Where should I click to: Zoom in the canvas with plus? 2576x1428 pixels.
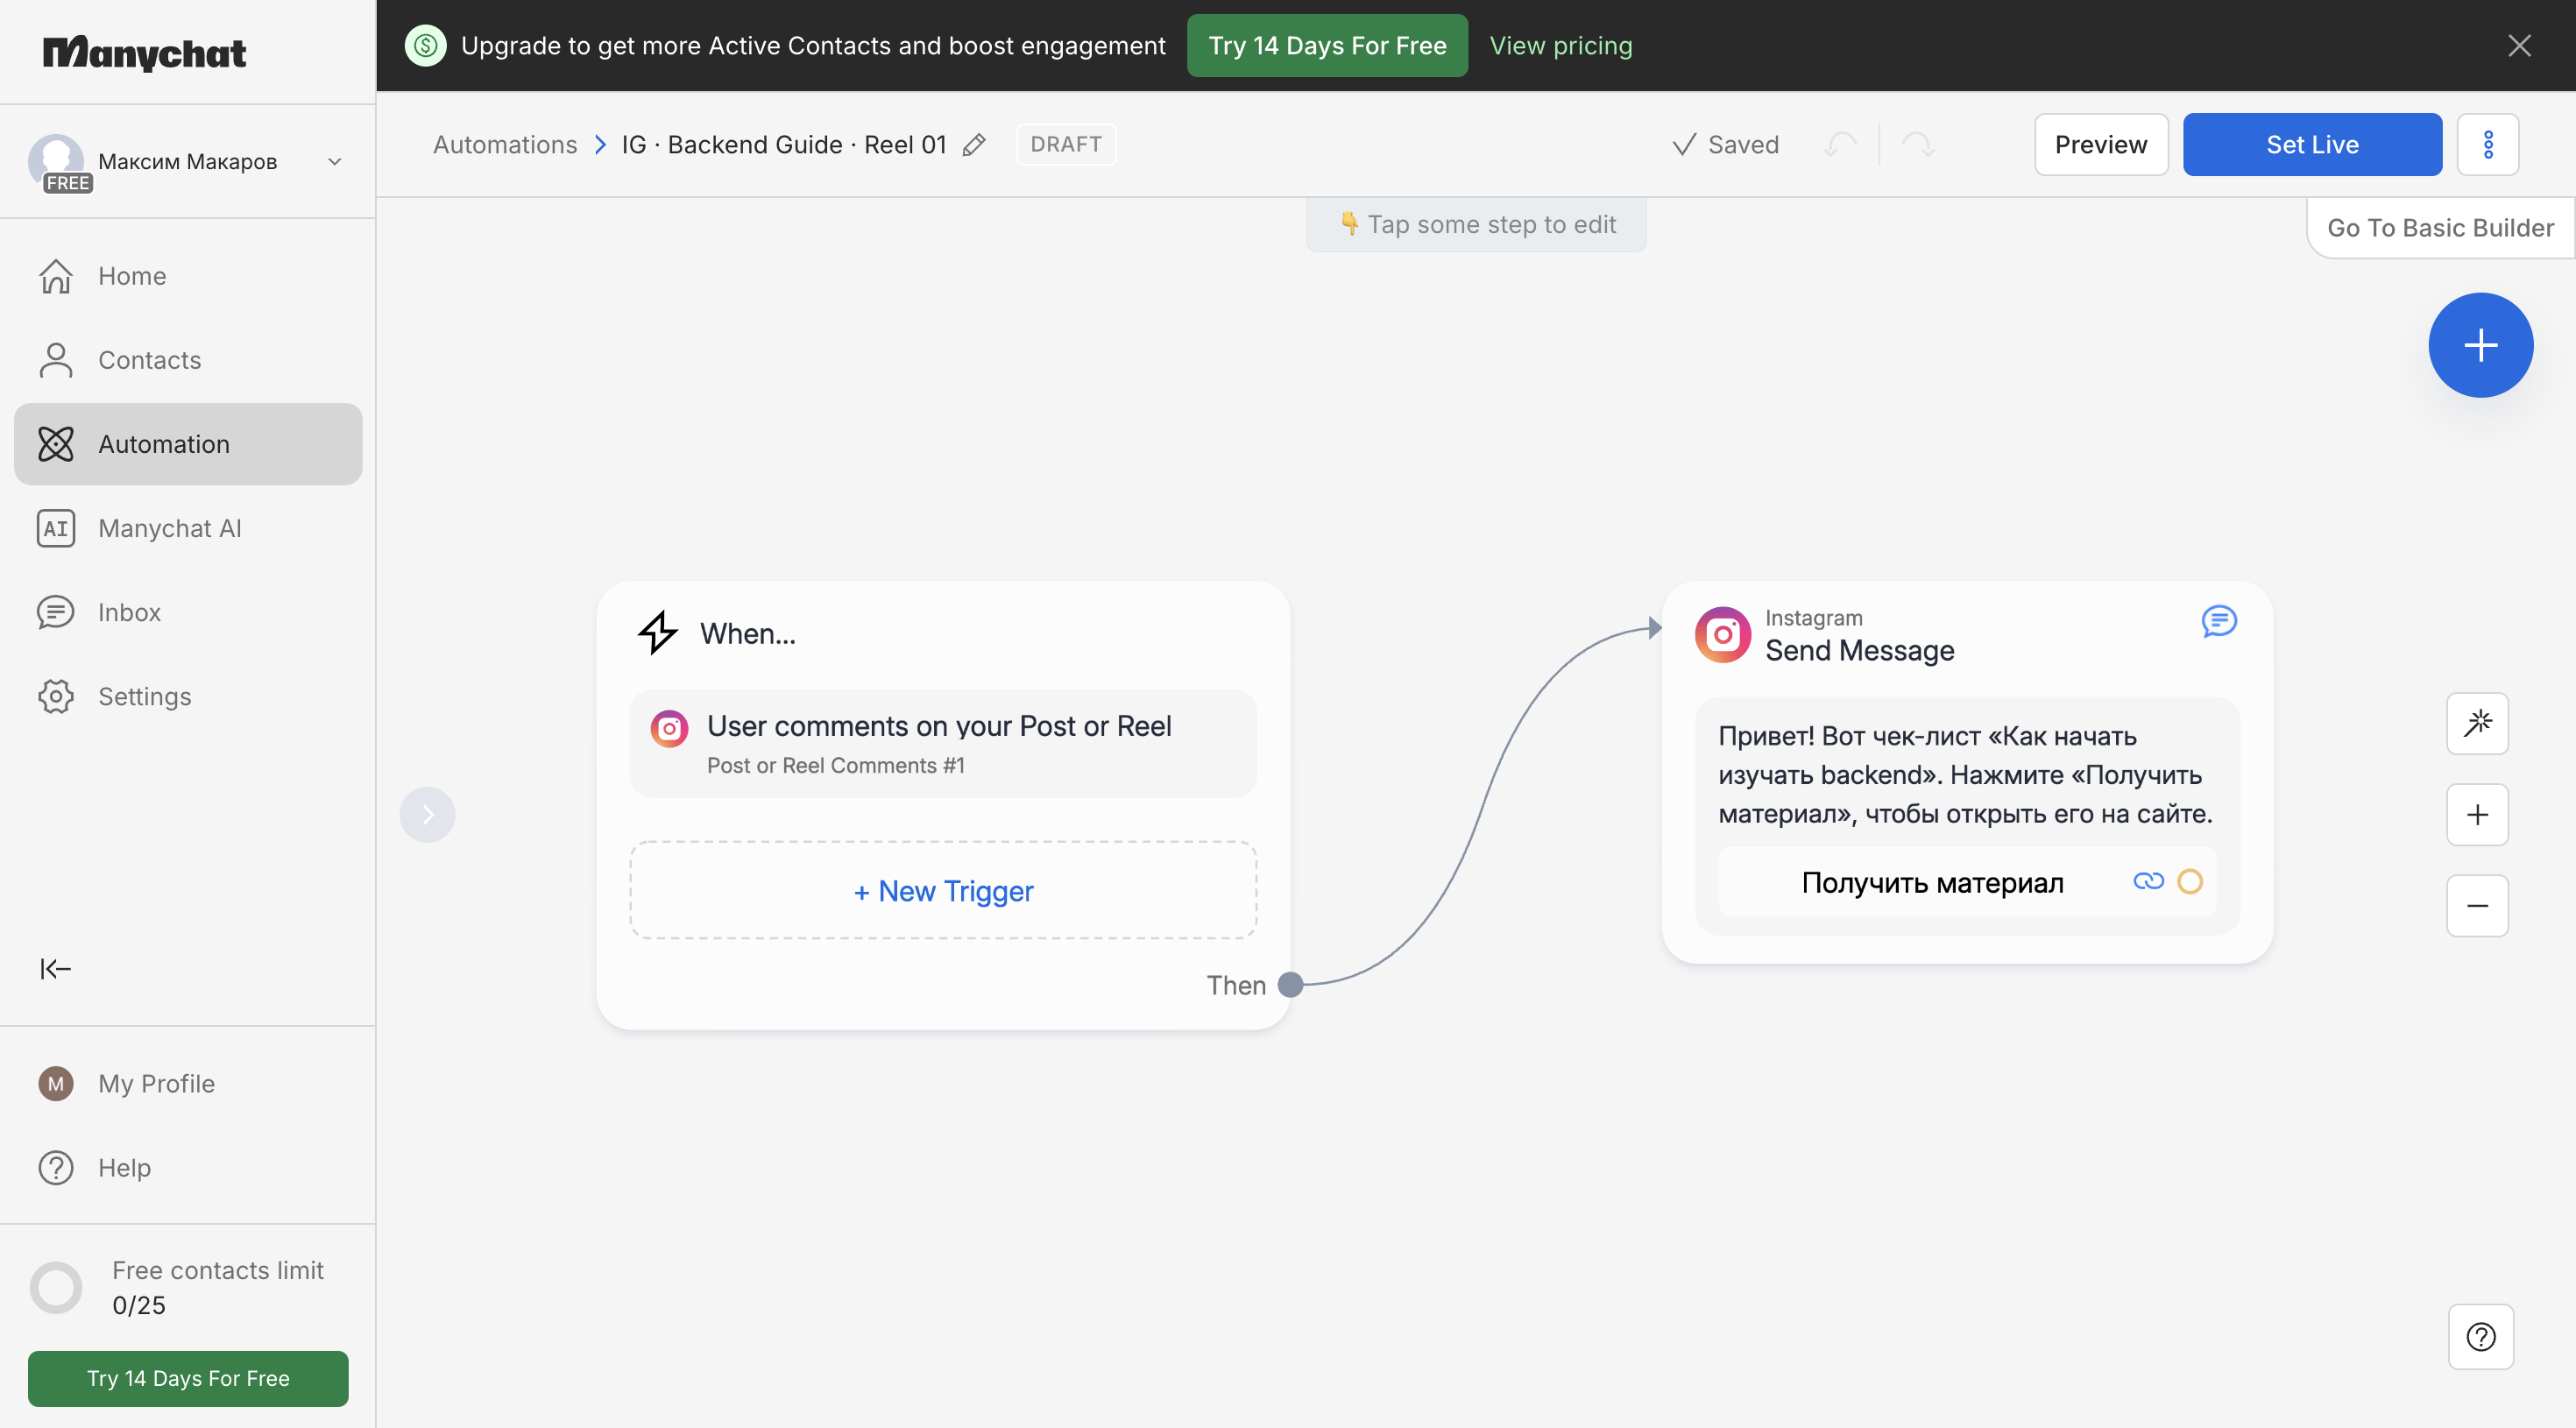coord(2477,814)
